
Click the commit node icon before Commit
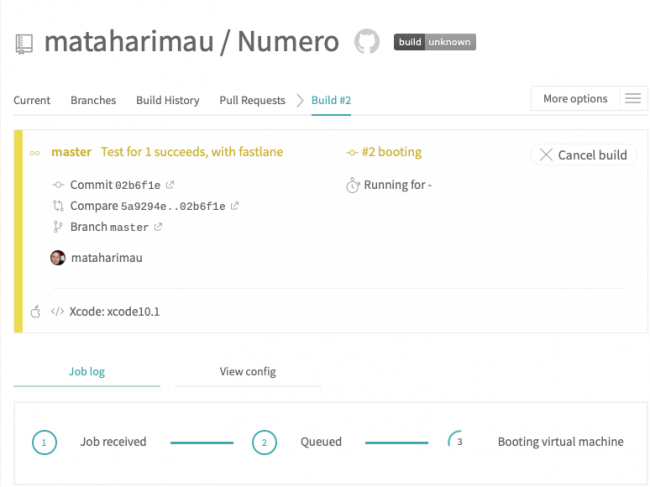[58, 185]
